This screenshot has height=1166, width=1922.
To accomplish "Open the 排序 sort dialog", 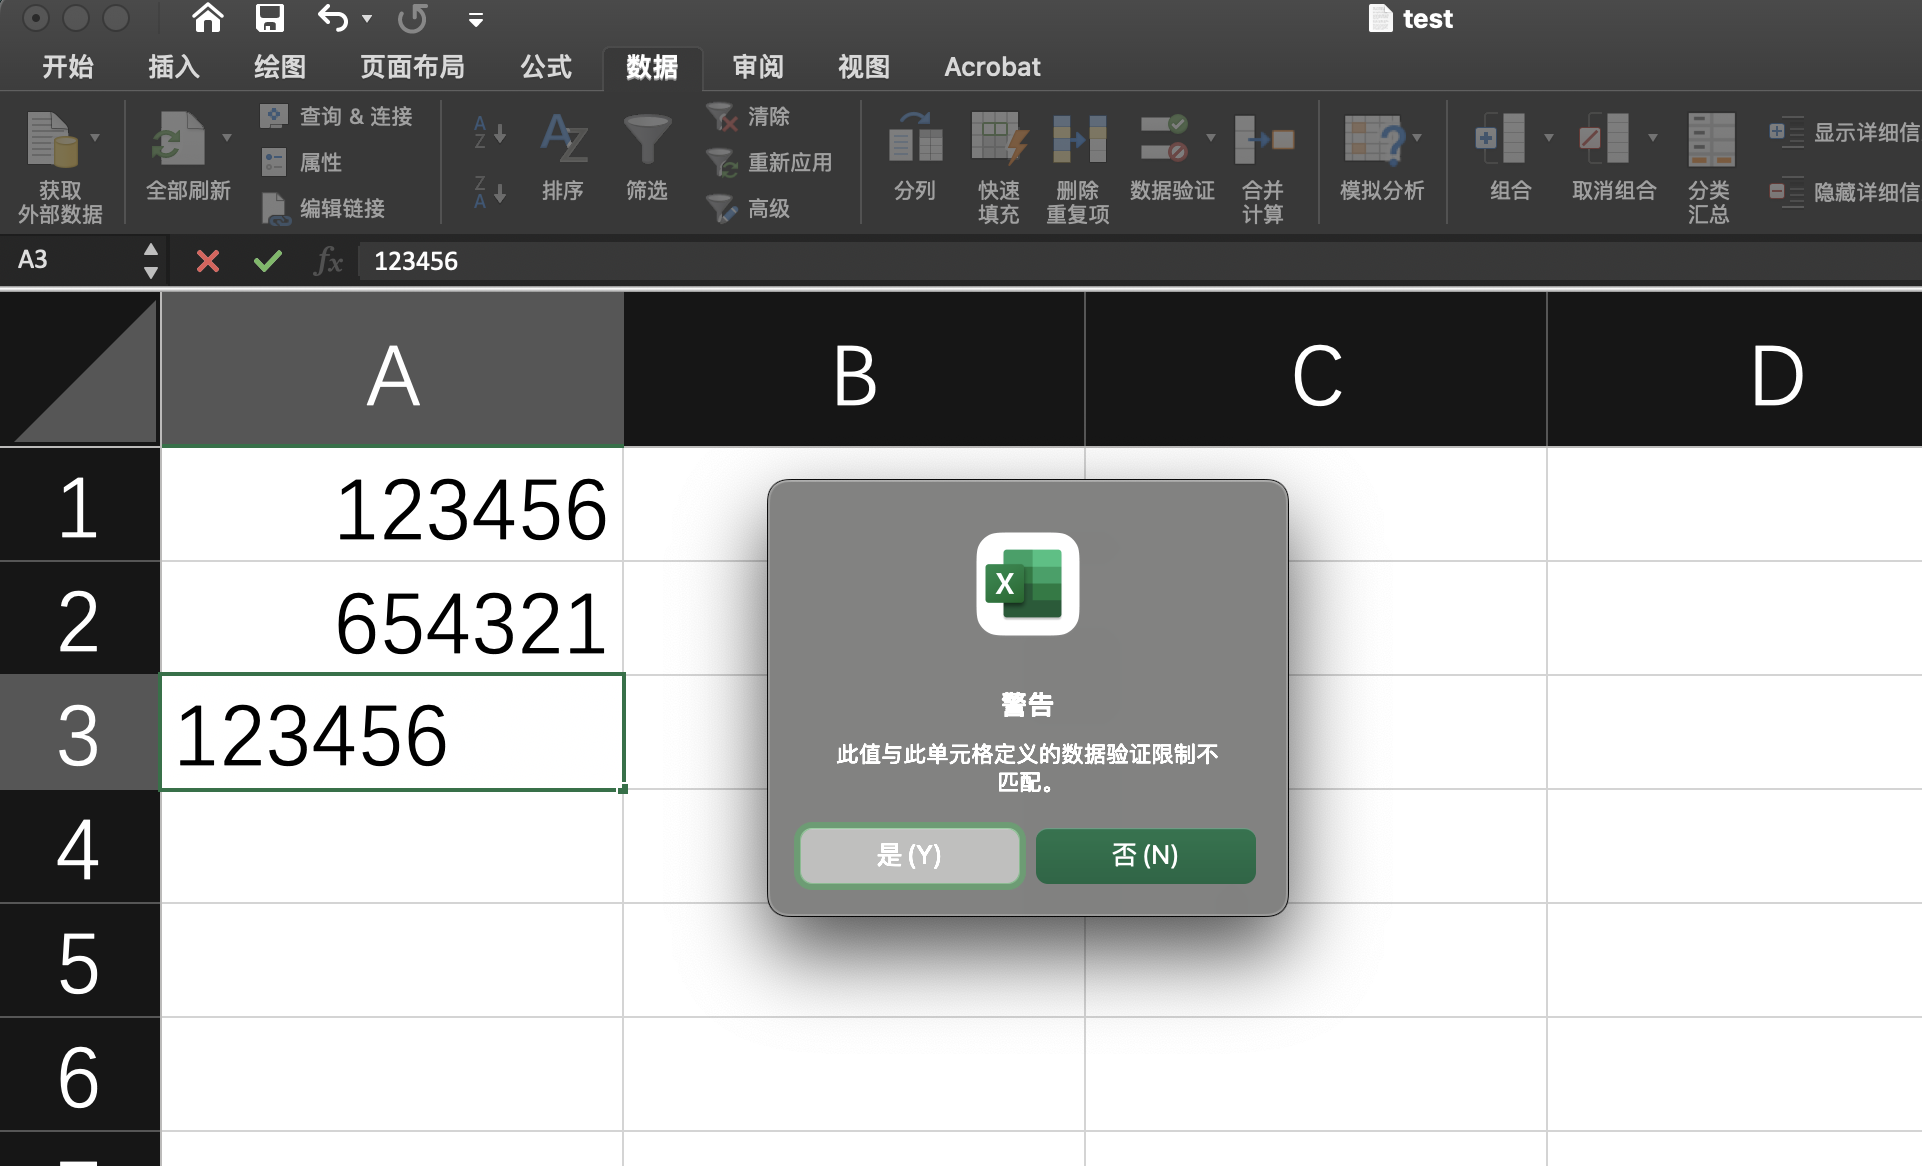I will click(563, 158).
